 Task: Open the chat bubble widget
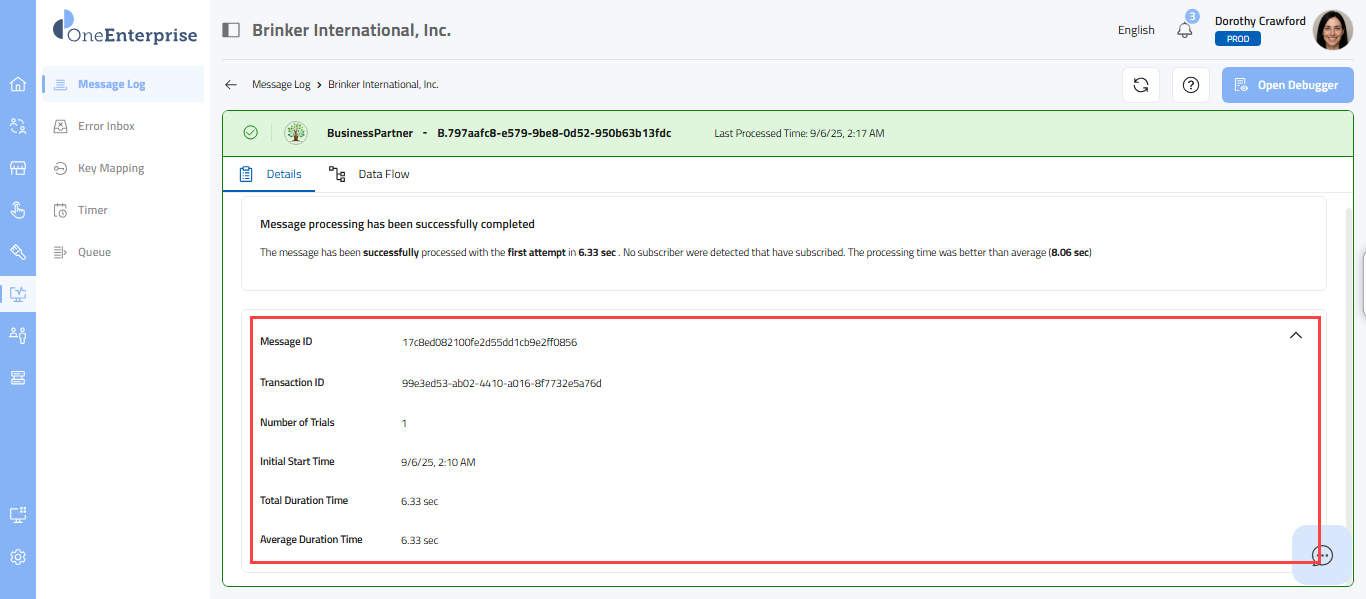(1322, 555)
